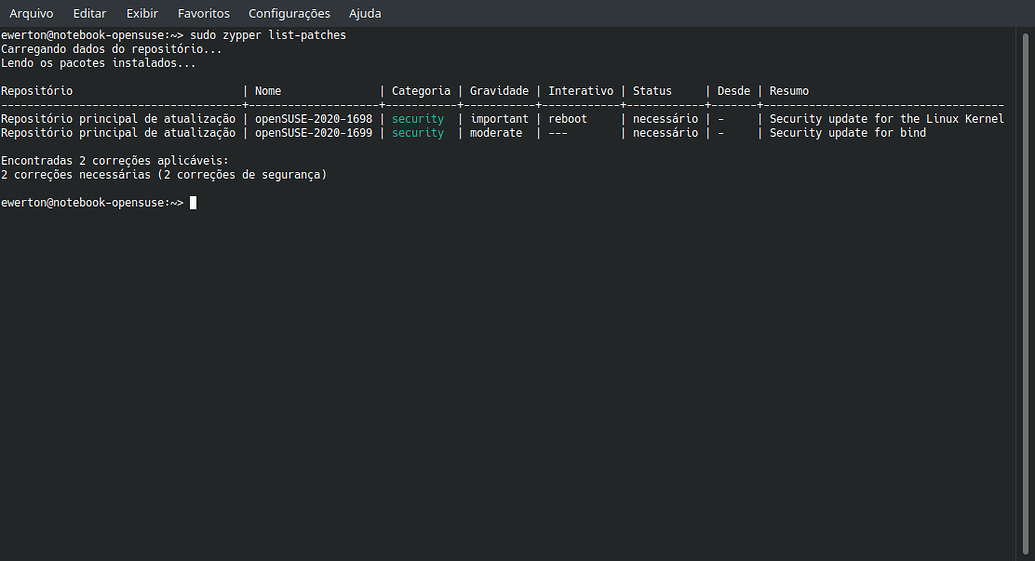Screen dimensions: 1035x561
Task: Click the 'Resumo' column header
Action: [x=789, y=91]
